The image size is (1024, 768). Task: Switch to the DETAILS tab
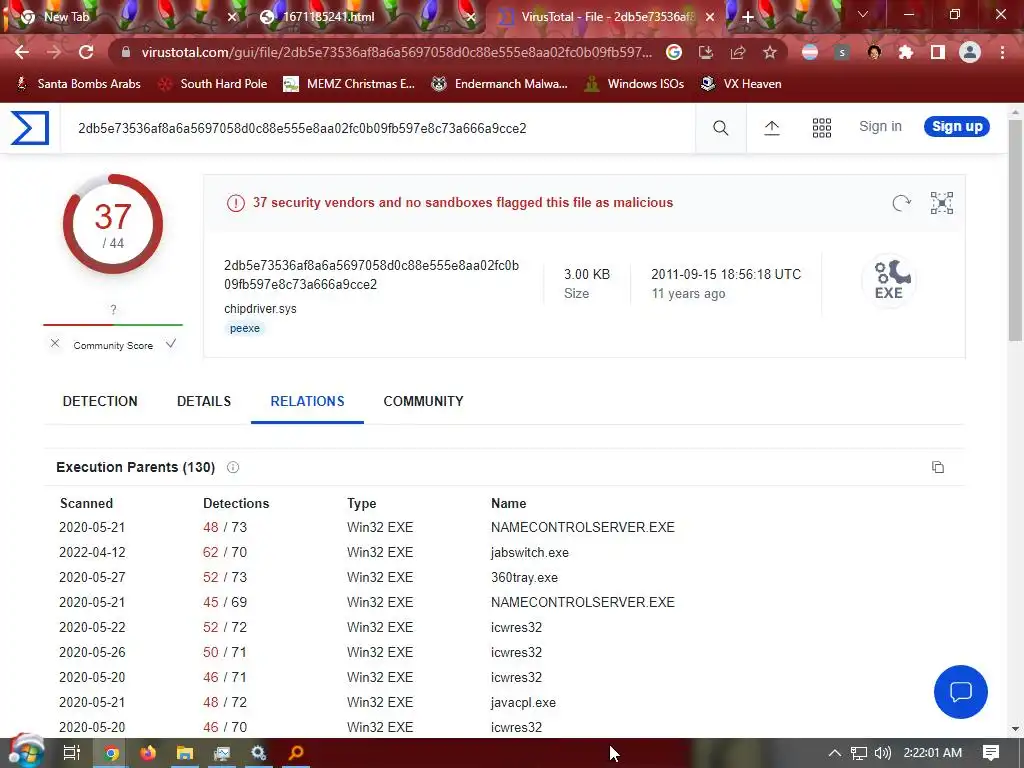click(204, 401)
